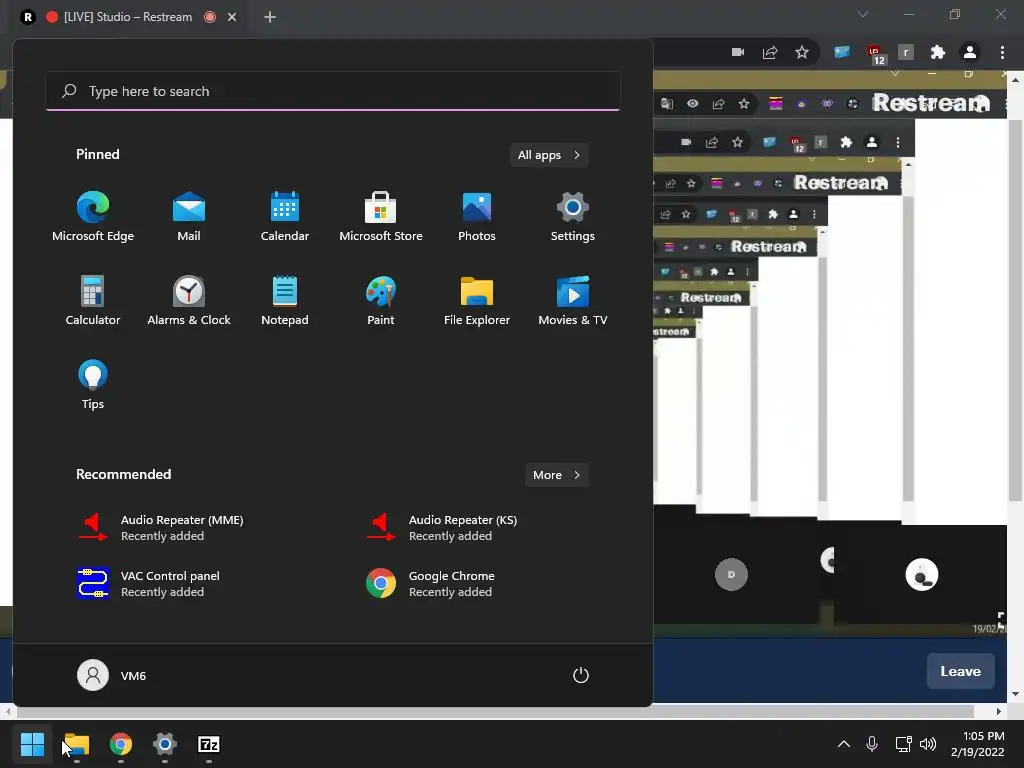Open 7-Zip from the taskbar
Viewport: 1024px width, 768px height.
(208, 744)
